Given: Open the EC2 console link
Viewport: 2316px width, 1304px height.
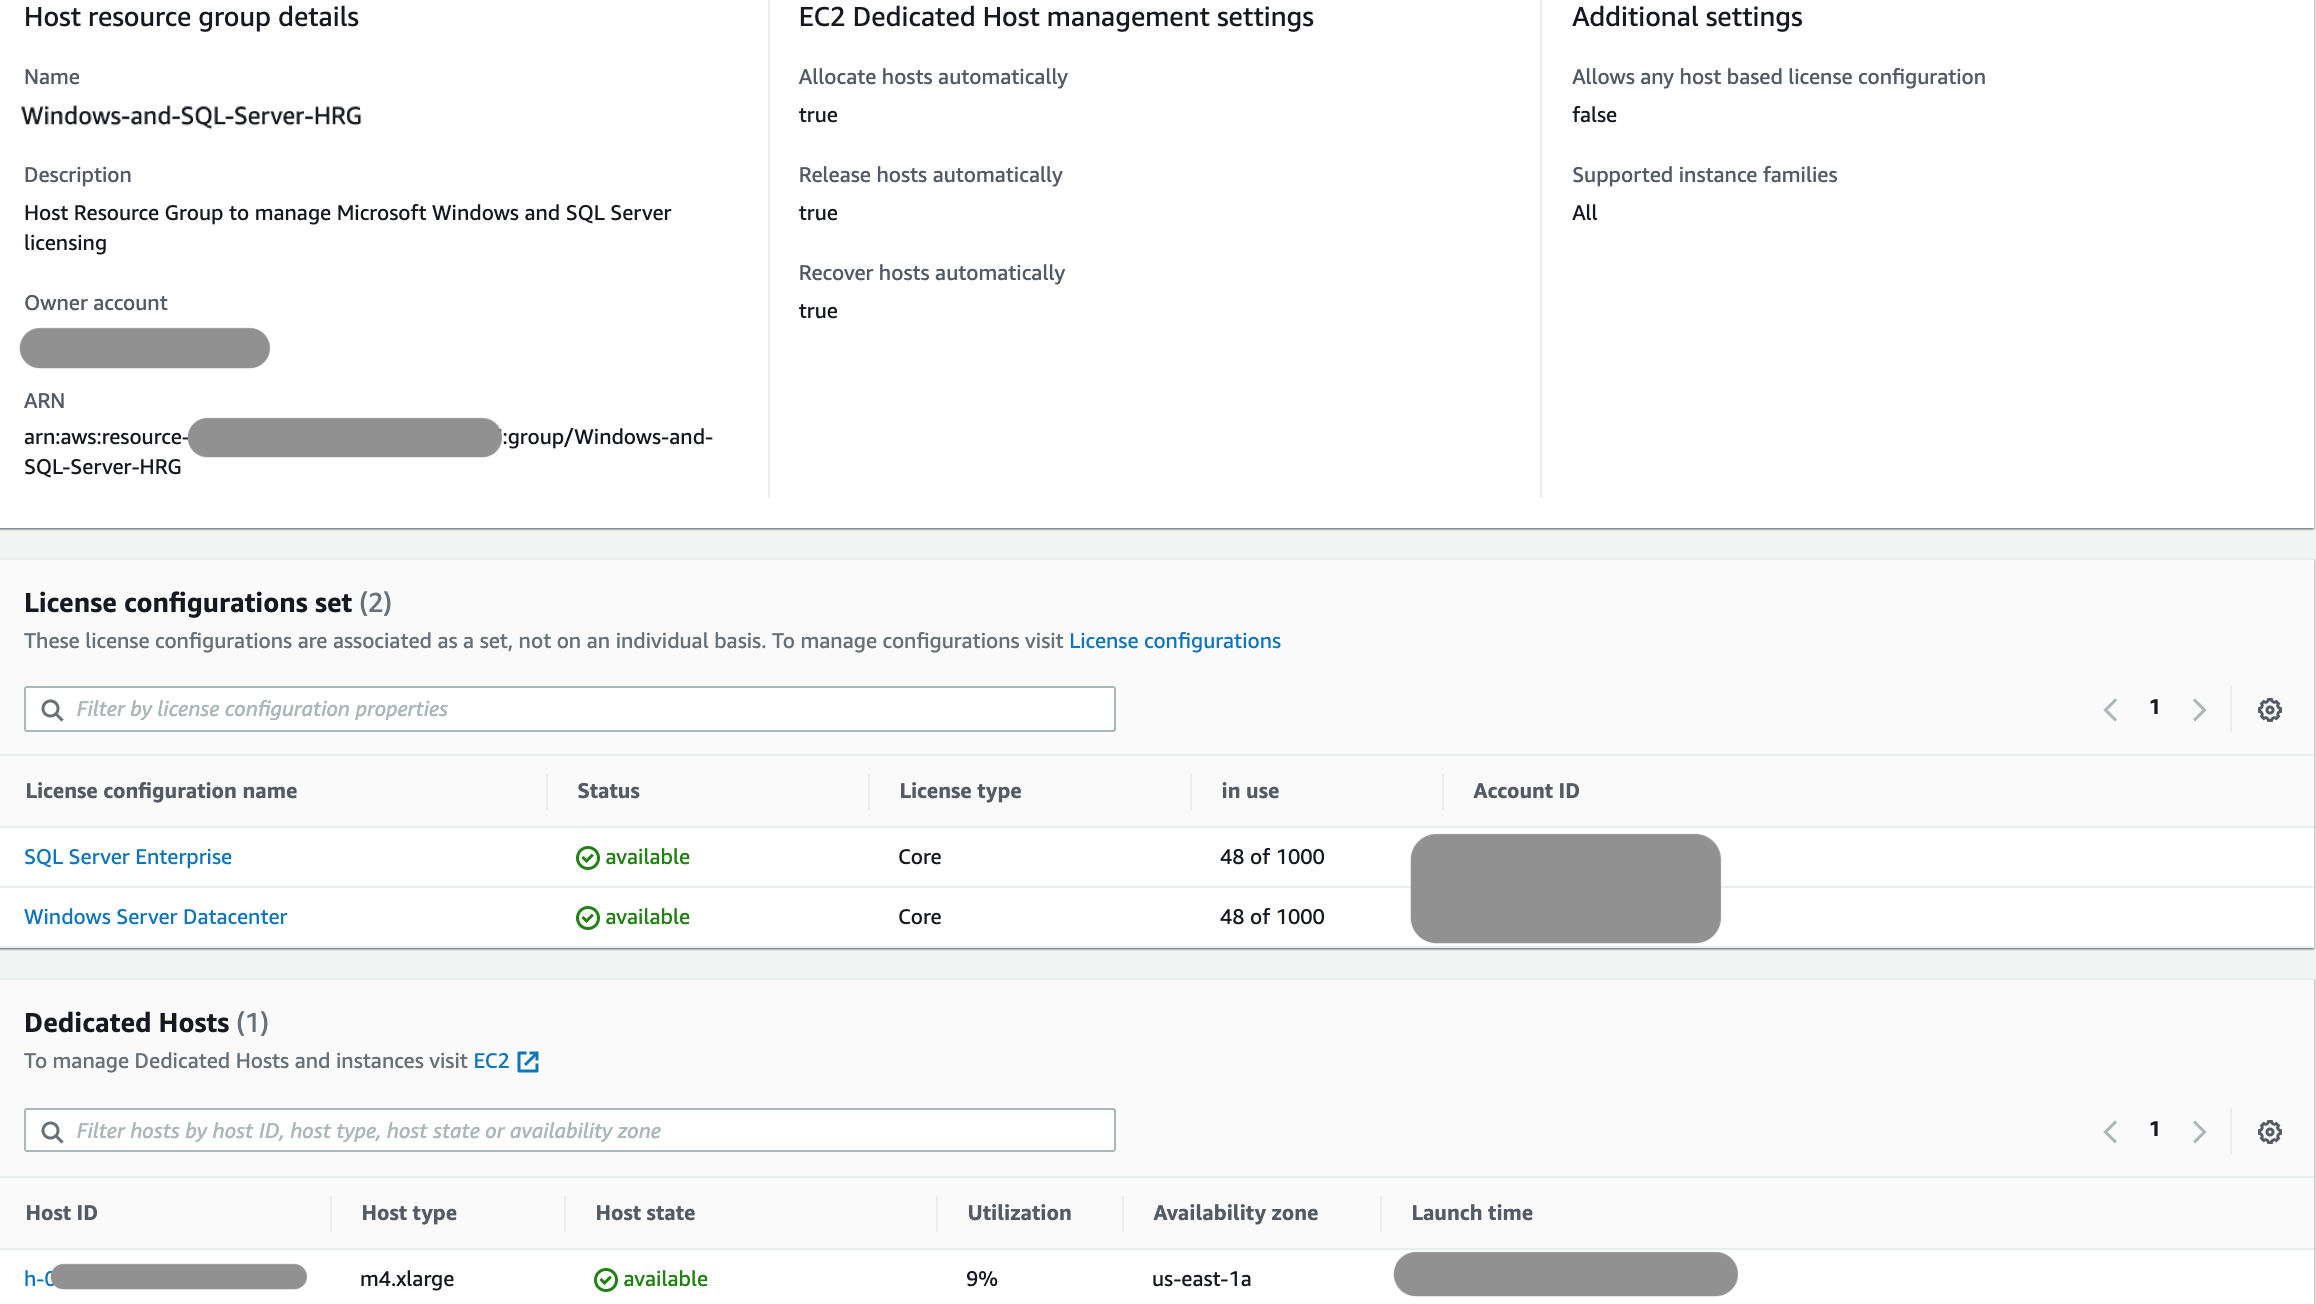Looking at the screenshot, I should pyautogui.click(x=491, y=1061).
